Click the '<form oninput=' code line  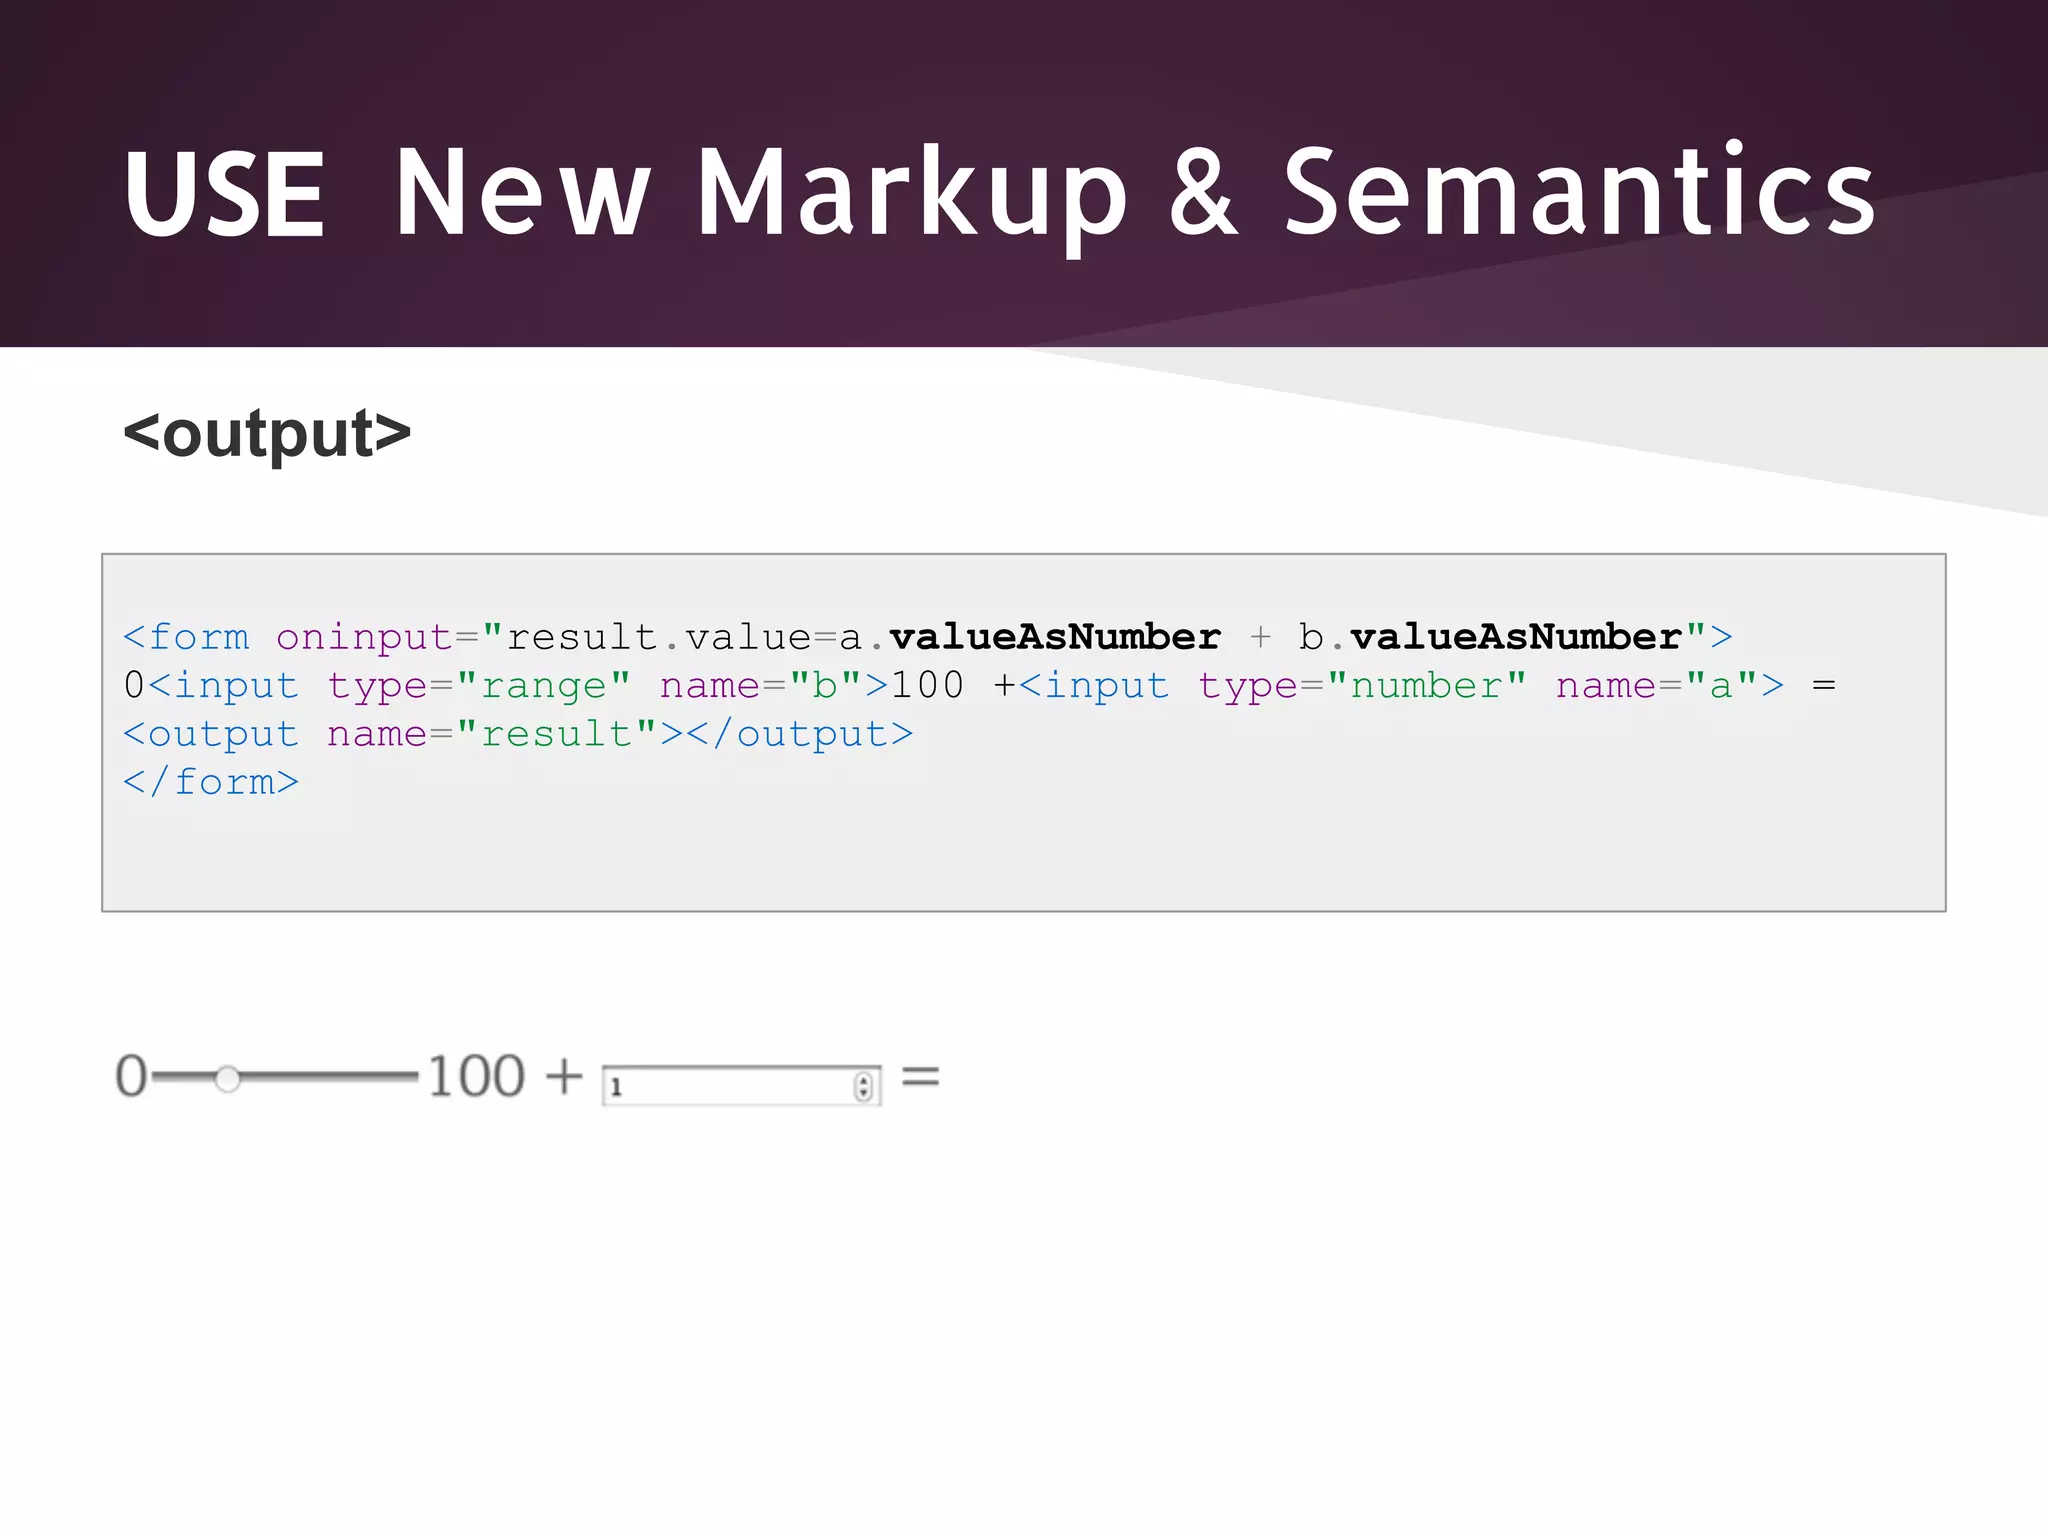coord(927,636)
